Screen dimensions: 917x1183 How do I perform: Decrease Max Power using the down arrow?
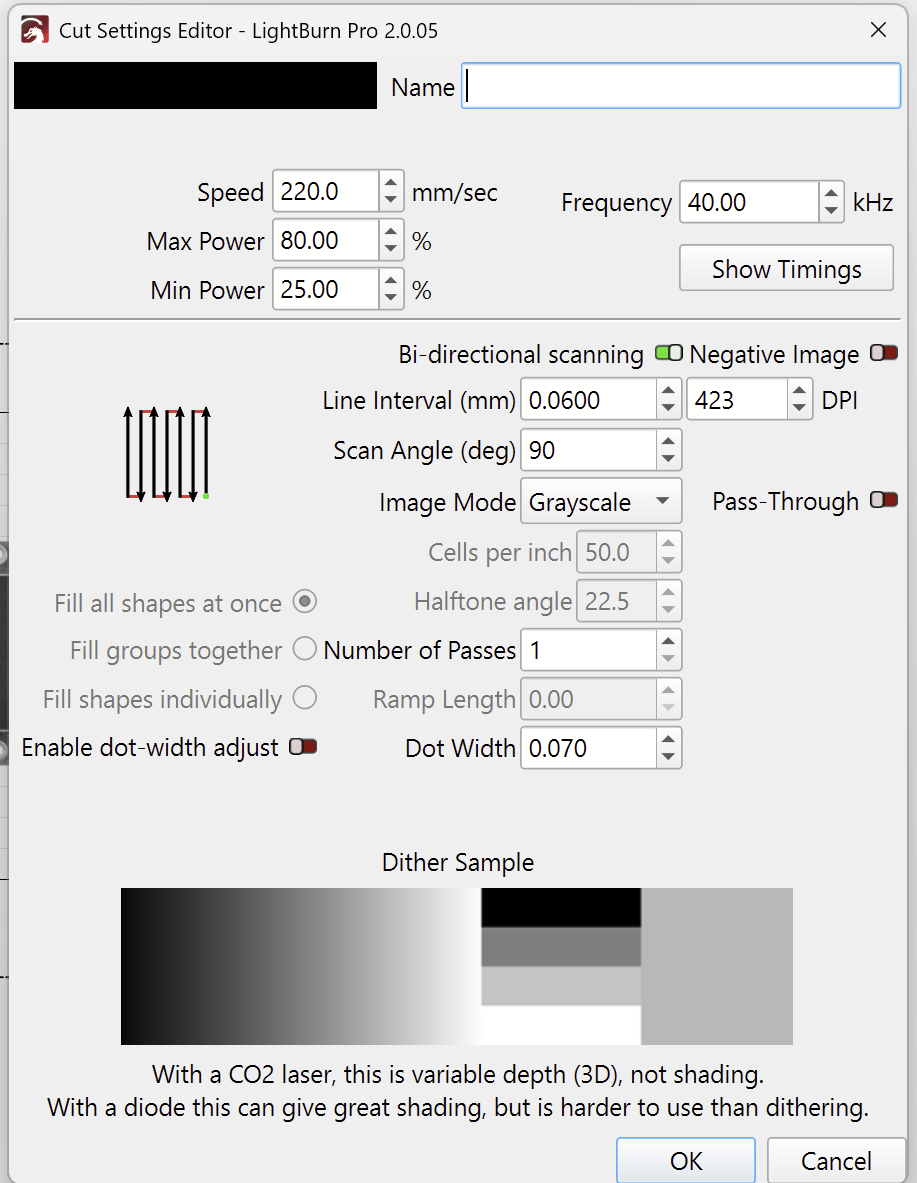(390, 251)
